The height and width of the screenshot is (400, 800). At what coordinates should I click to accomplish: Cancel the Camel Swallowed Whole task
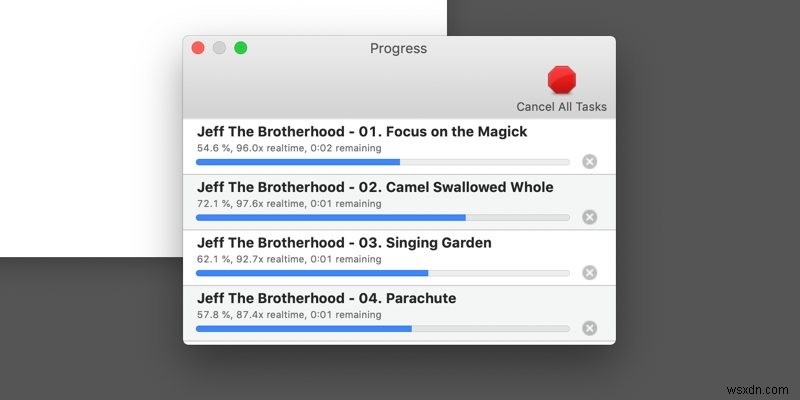pyautogui.click(x=589, y=217)
